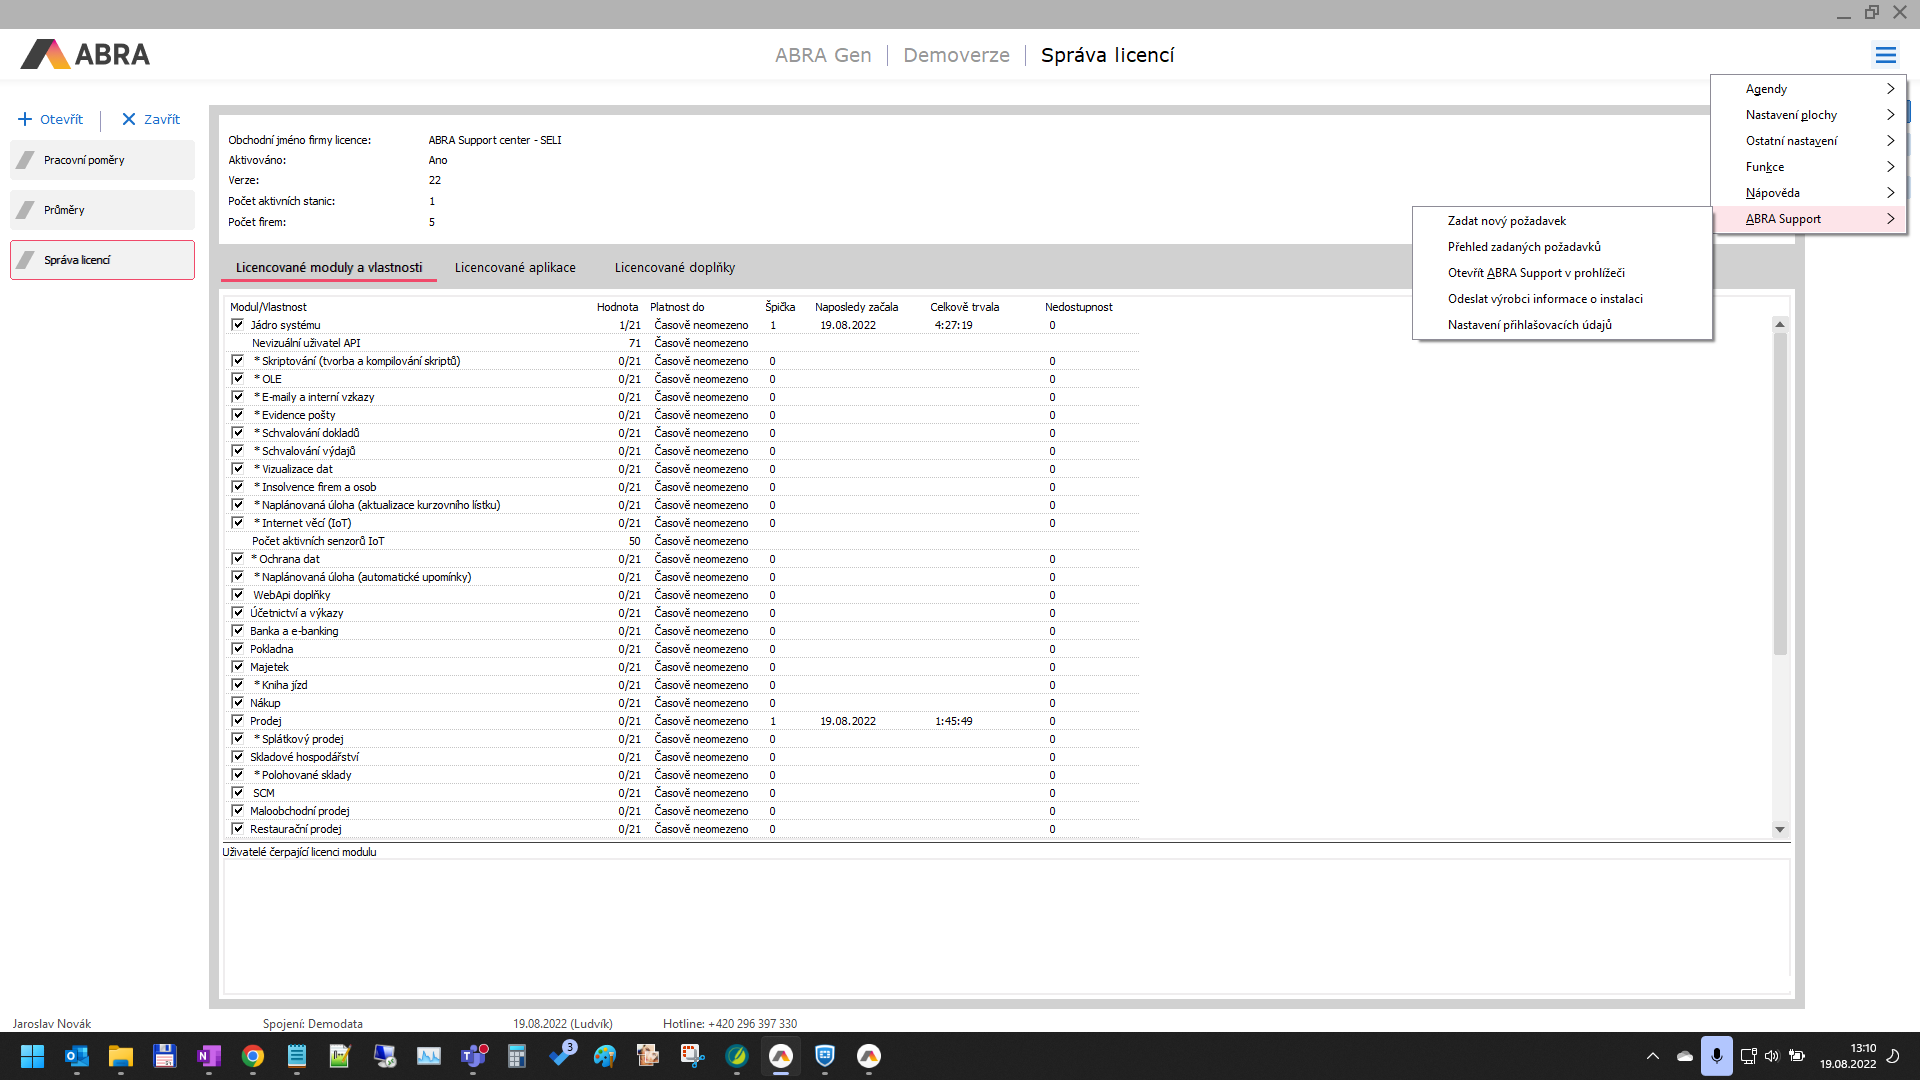The width and height of the screenshot is (1920, 1080).
Task: Launch Google Chrome from taskbar
Action: pyautogui.click(x=252, y=1056)
